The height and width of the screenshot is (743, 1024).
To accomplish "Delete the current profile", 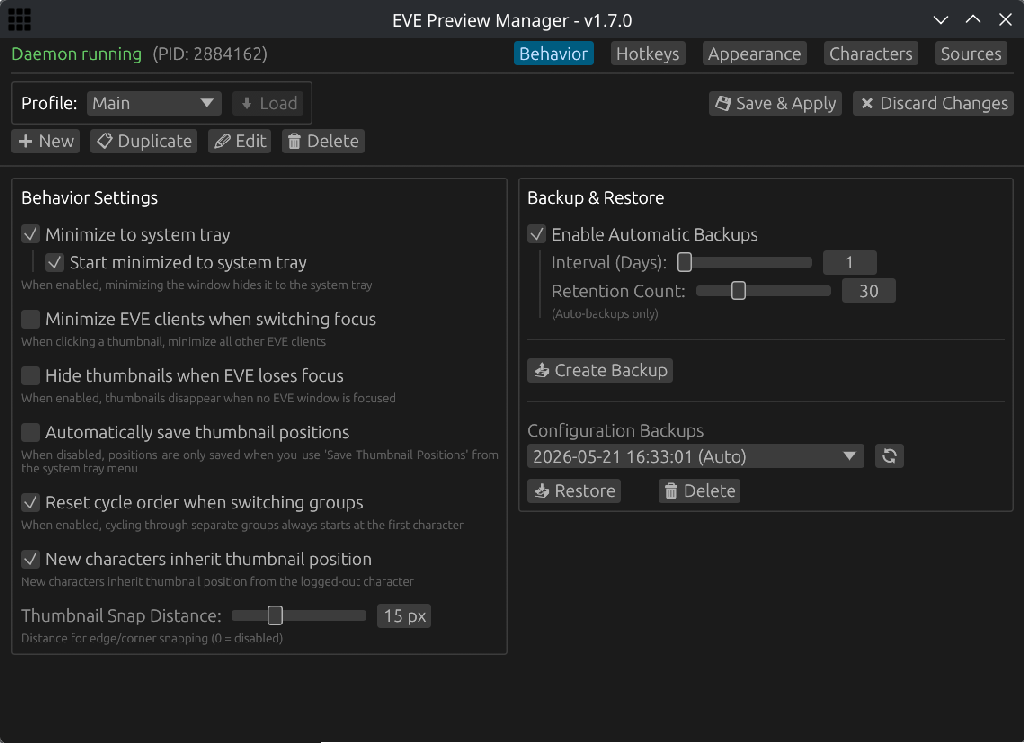I will 323,141.
